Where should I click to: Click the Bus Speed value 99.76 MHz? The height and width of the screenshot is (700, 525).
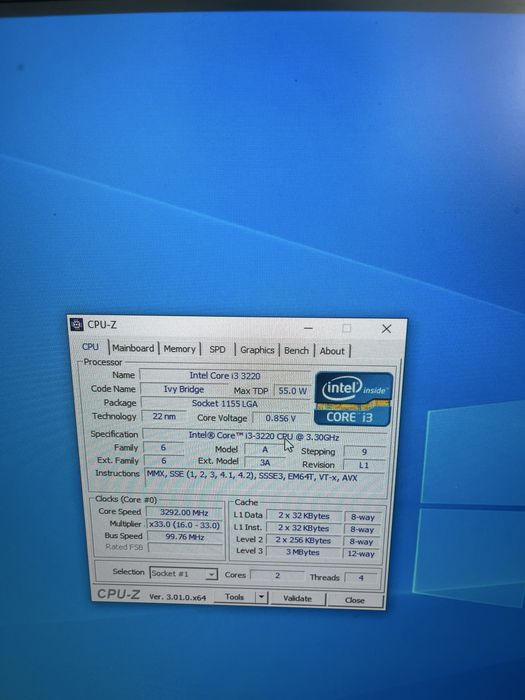(185, 537)
